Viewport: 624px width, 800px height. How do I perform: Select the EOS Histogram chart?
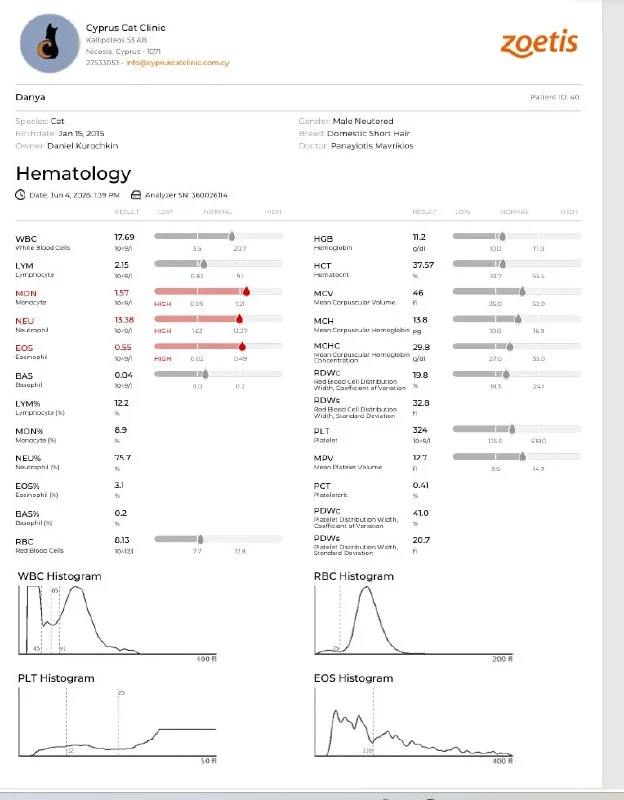click(414, 722)
